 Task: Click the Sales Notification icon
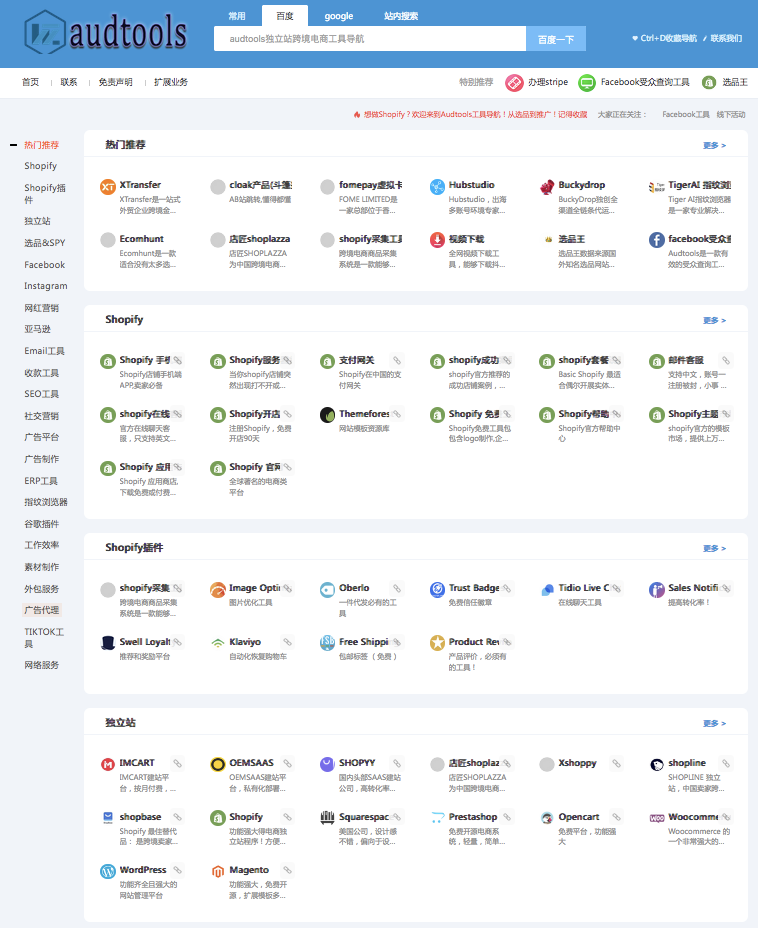click(657, 589)
